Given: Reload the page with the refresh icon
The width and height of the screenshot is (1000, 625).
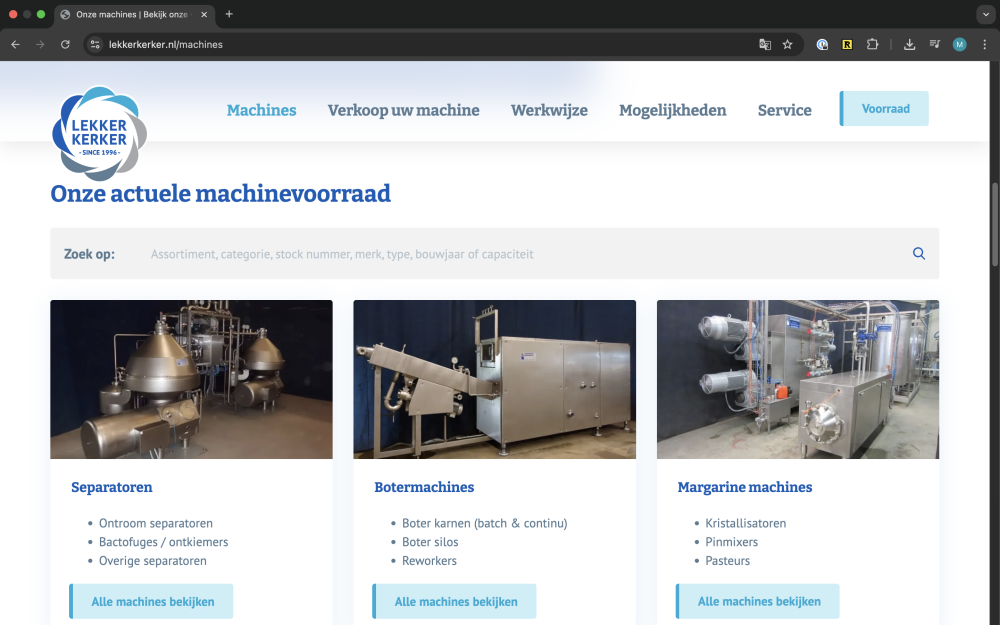Looking at the screenshot, I should tap(65, 44).
